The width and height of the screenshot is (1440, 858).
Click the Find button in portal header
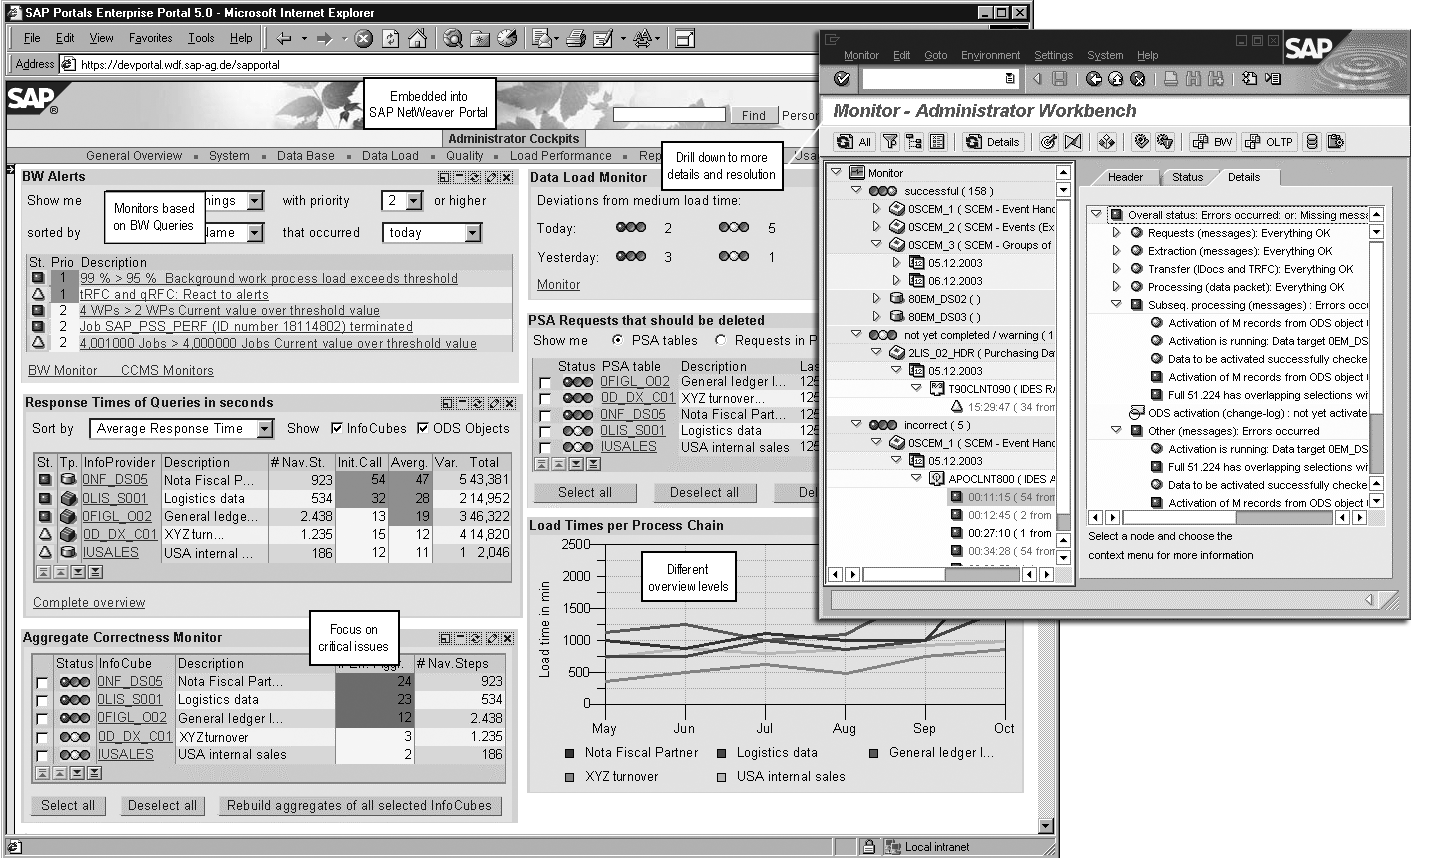[x=754, y=115]
